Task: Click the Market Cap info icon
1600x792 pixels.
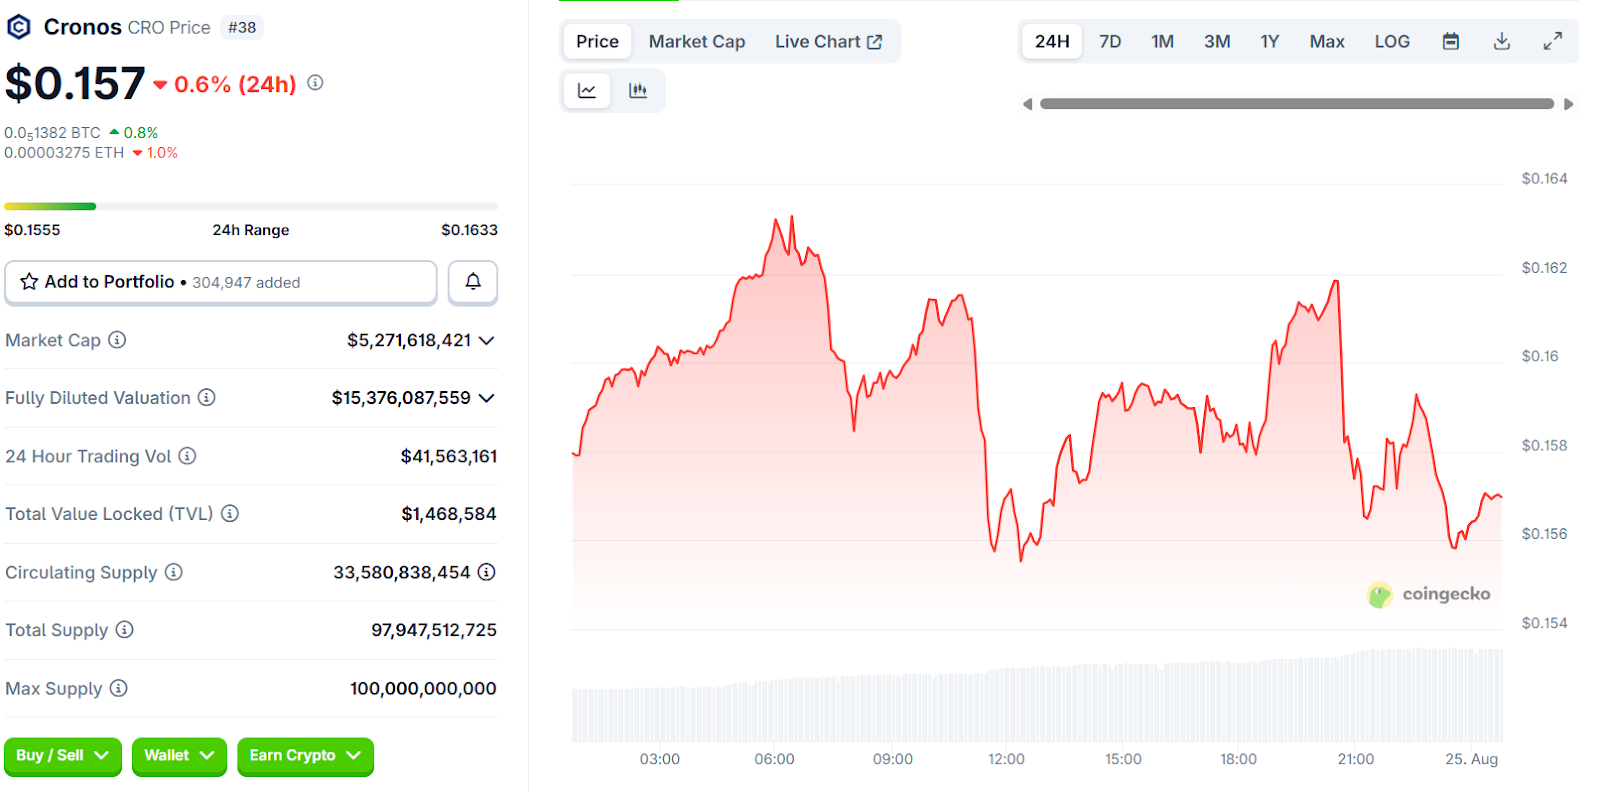Action: pyautogui.click(x=117, y=340)
